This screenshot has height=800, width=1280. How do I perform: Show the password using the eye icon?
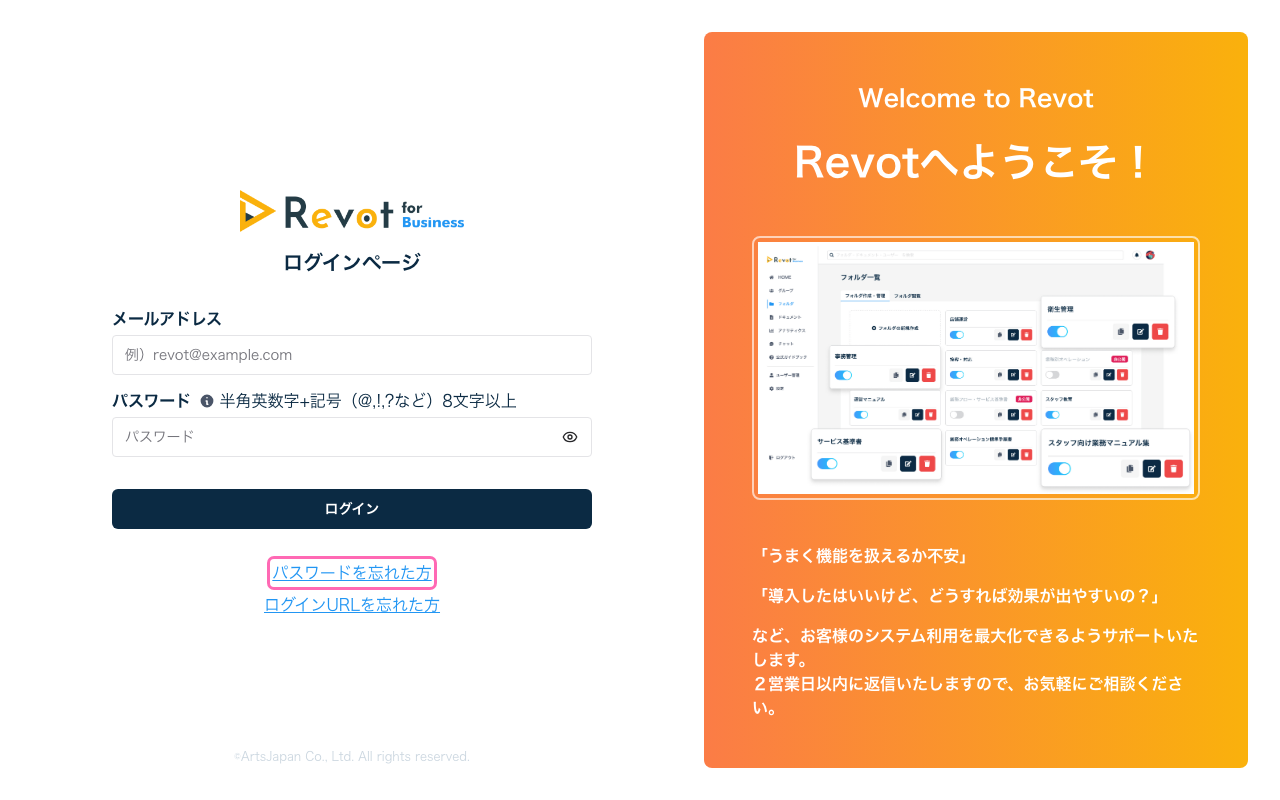click(570, 437)
